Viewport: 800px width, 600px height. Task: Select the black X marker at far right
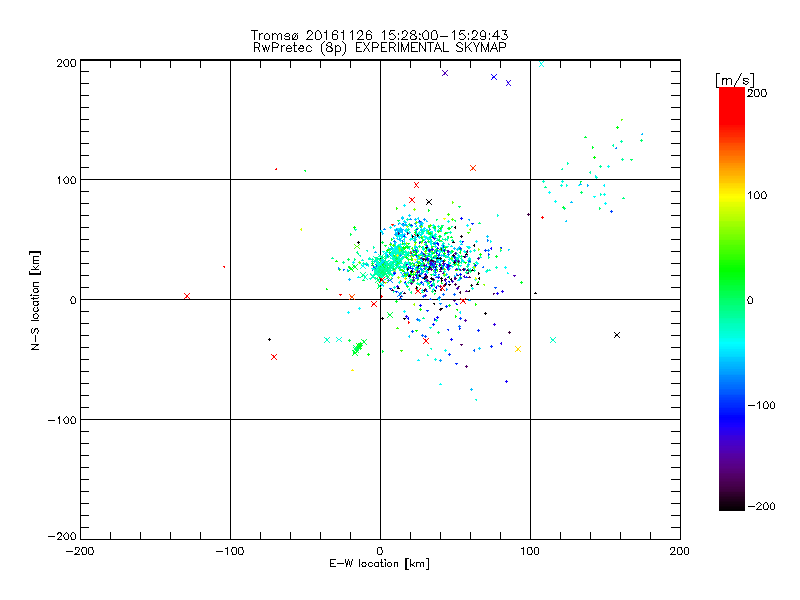617,334
